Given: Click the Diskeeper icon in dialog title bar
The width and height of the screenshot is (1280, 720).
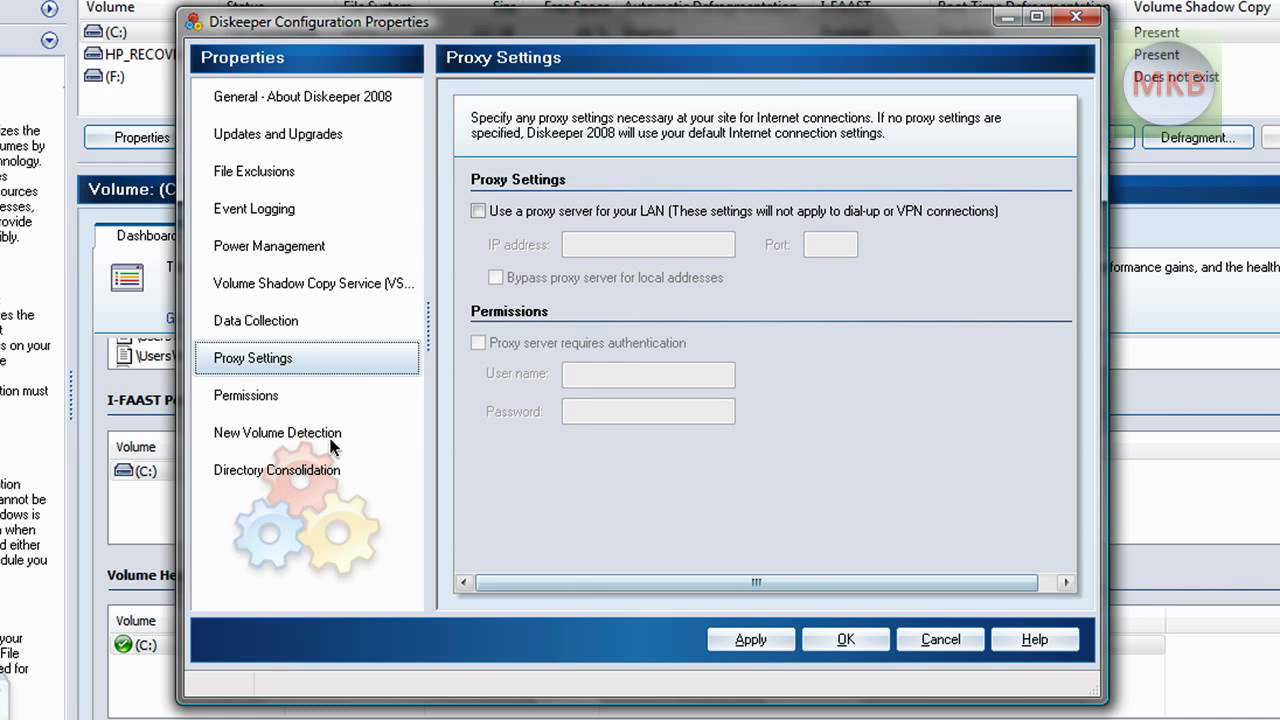Looking at the screenshot, I should point(194,22).
